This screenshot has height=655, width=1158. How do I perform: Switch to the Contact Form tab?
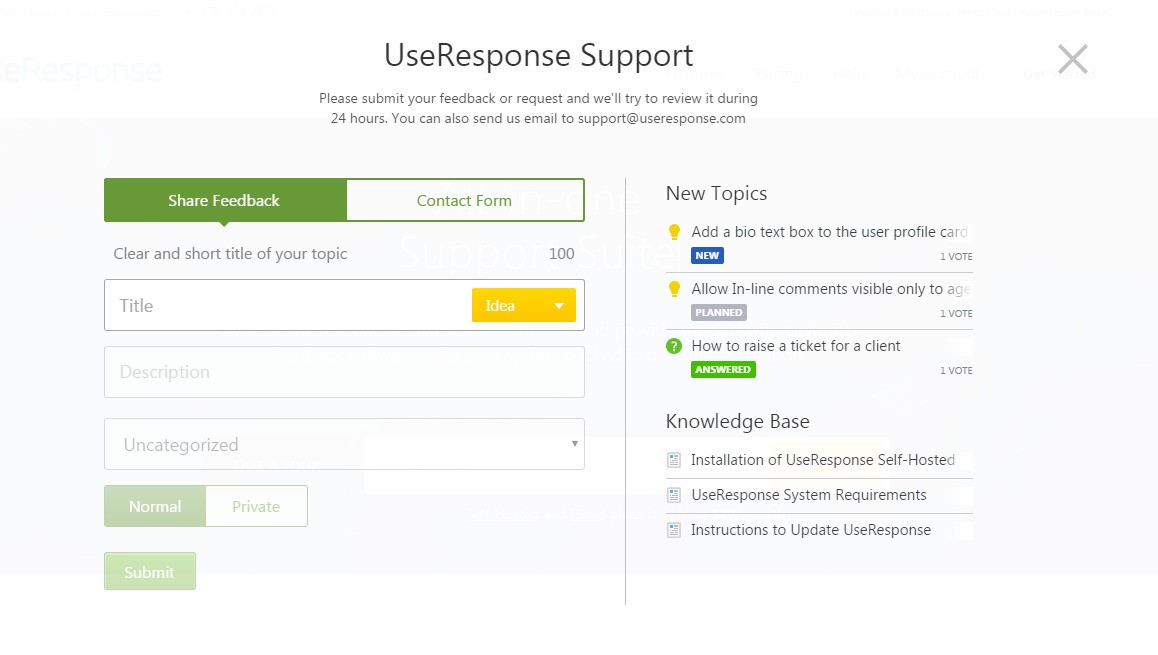tap(465, 200)
